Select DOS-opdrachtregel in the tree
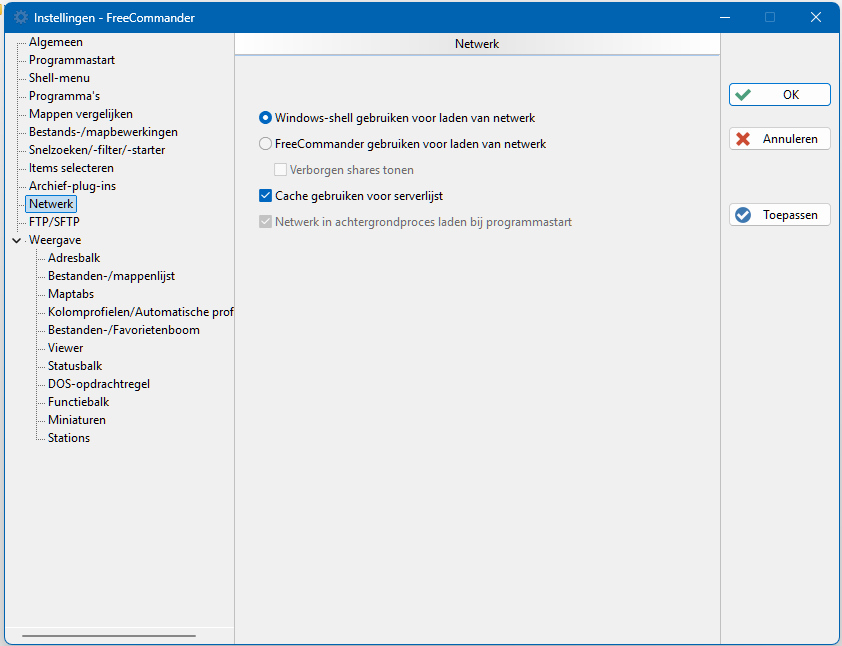This screenshot has width=842, height=646. 99,384
